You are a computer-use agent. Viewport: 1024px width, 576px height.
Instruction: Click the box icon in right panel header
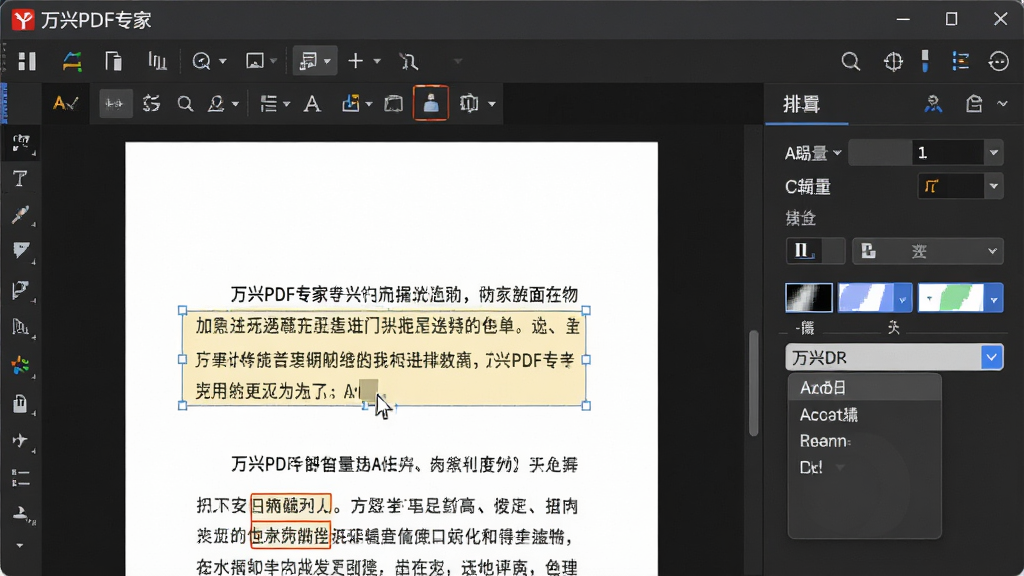974,104
